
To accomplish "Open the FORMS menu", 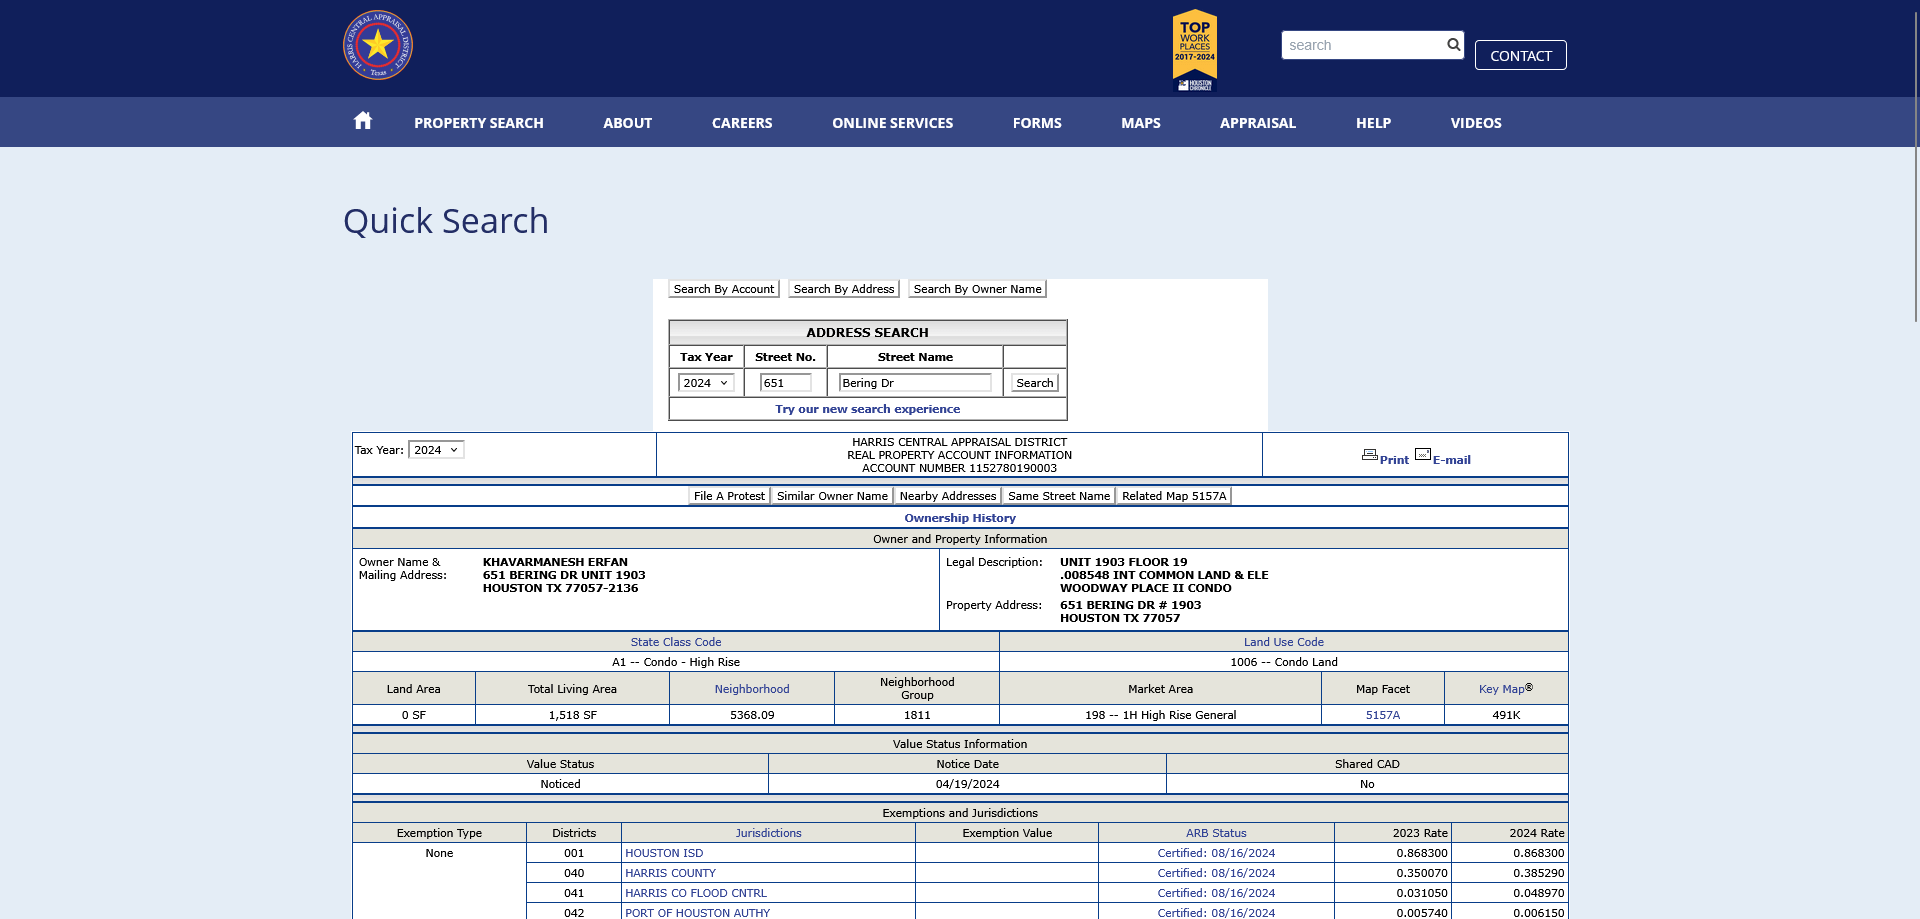I will tap(1037, 123).
